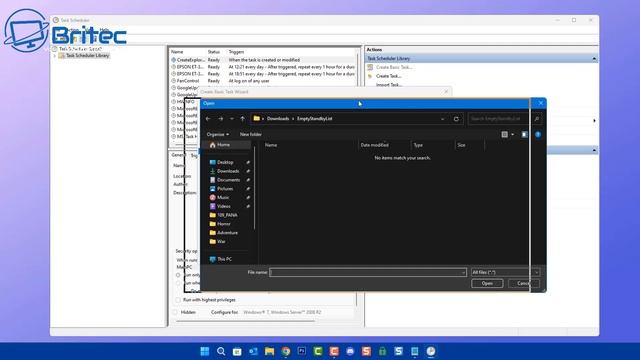The width and height of the screenshot is (640, 360).
Task: Select EmptyStandbyList in the address breadcrumb
Action: pos(315,119)
